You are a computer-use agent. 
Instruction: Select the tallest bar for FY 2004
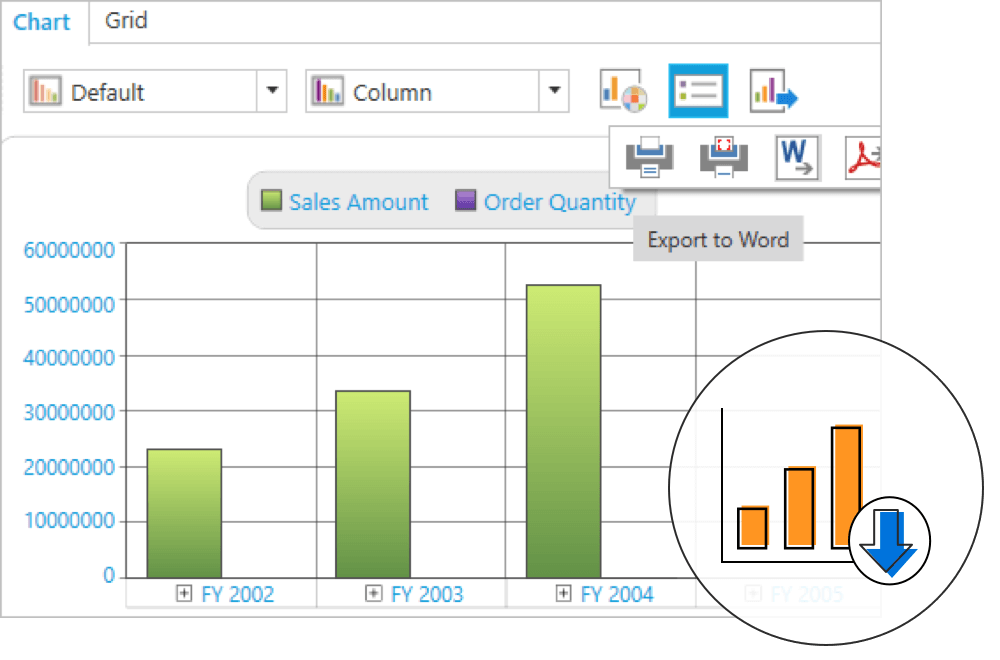(564, 430)
